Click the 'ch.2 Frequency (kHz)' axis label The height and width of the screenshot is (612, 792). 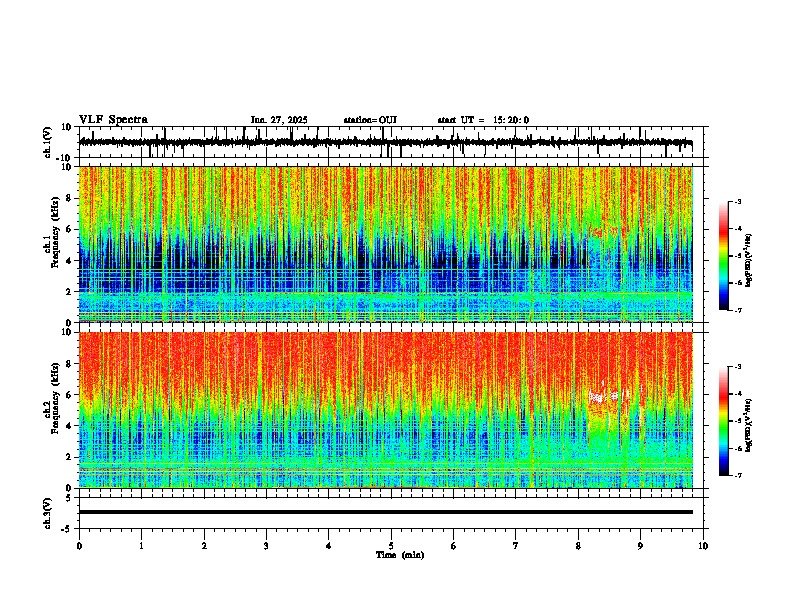51,398
